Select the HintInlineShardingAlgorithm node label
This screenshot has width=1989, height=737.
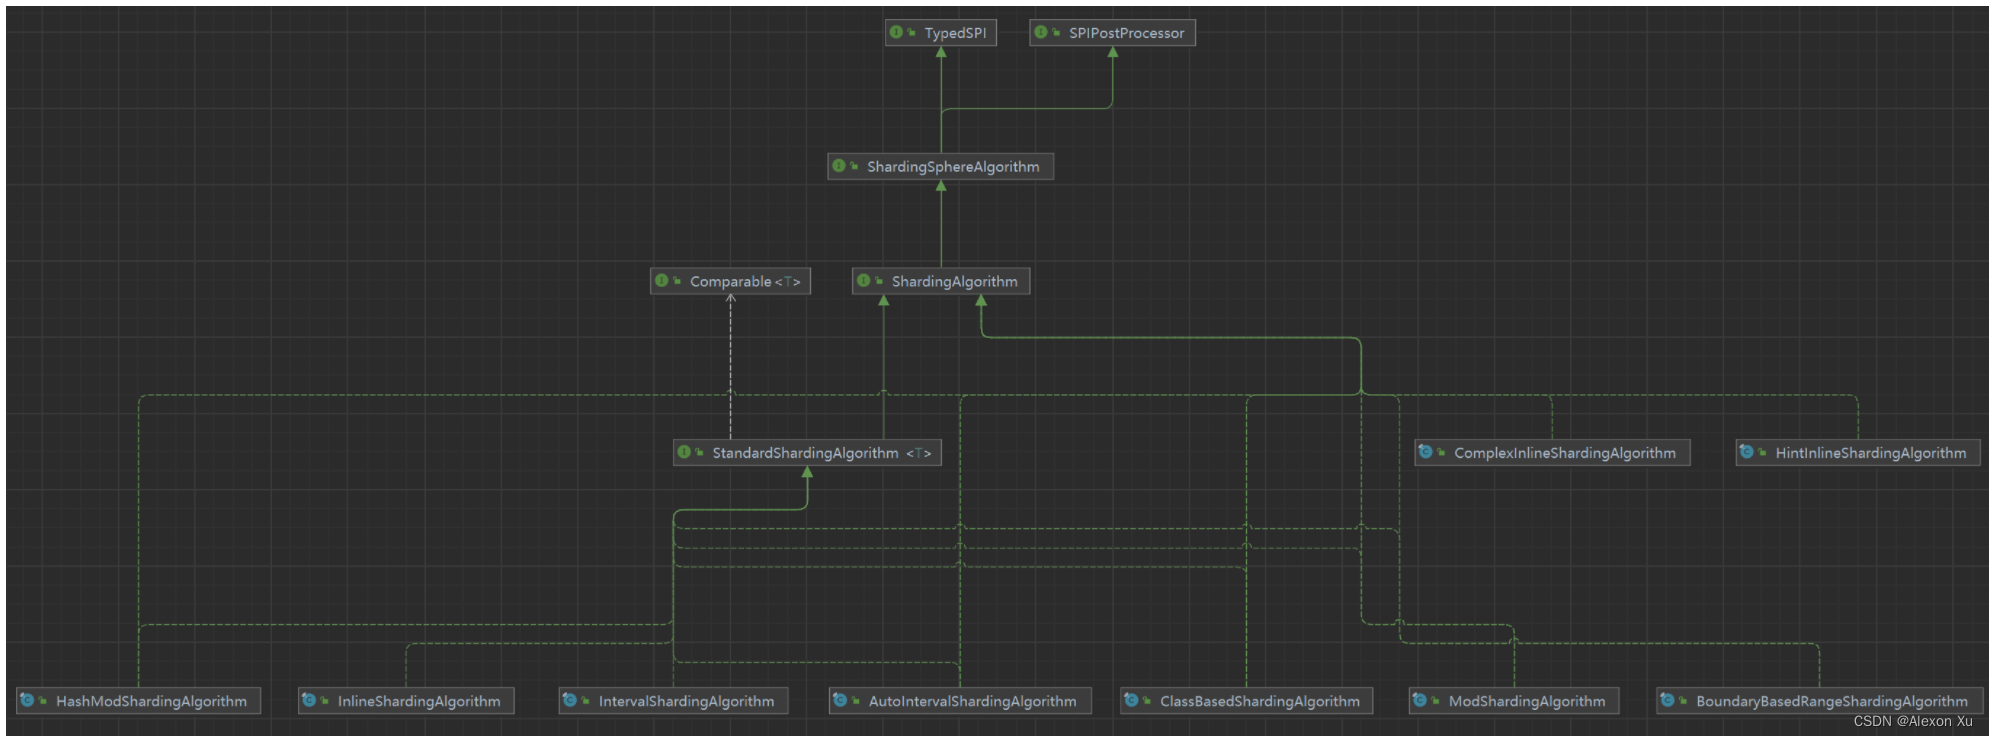(x=1870, y=453)
